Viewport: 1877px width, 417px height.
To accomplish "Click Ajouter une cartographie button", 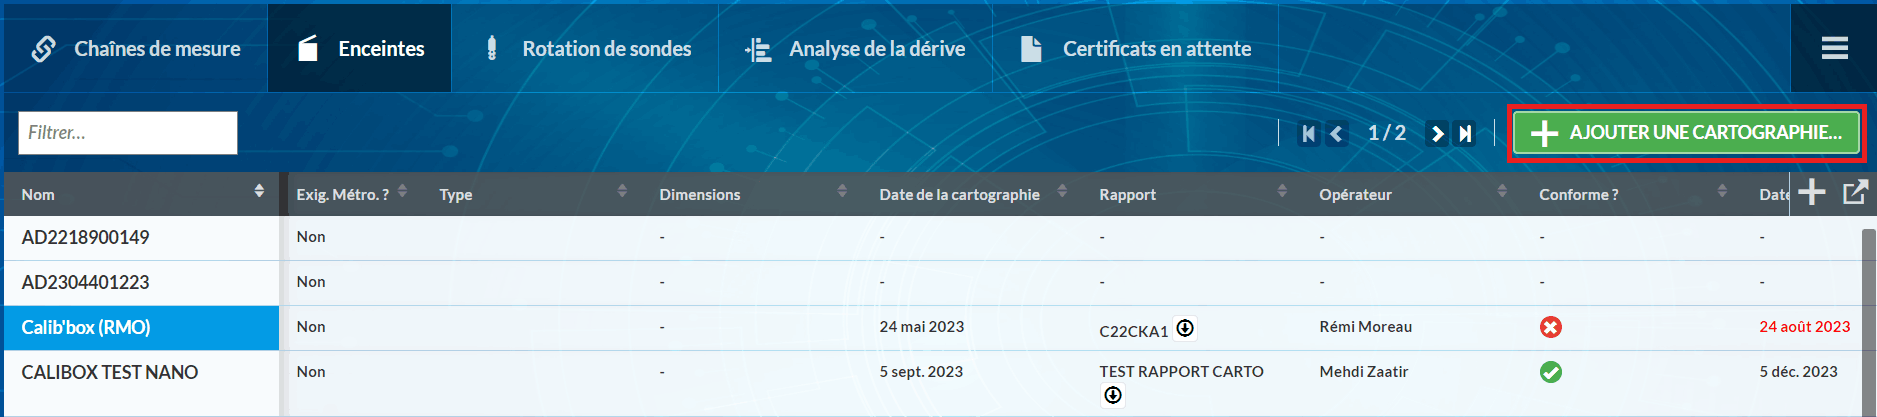I will point(1686,133).
